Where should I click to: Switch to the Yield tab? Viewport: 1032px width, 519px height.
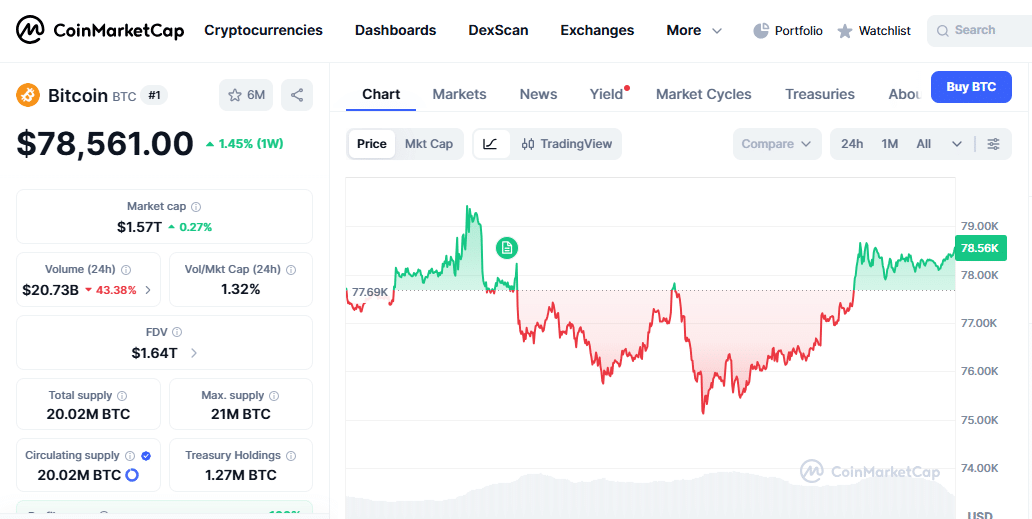(x=606, y=94)
